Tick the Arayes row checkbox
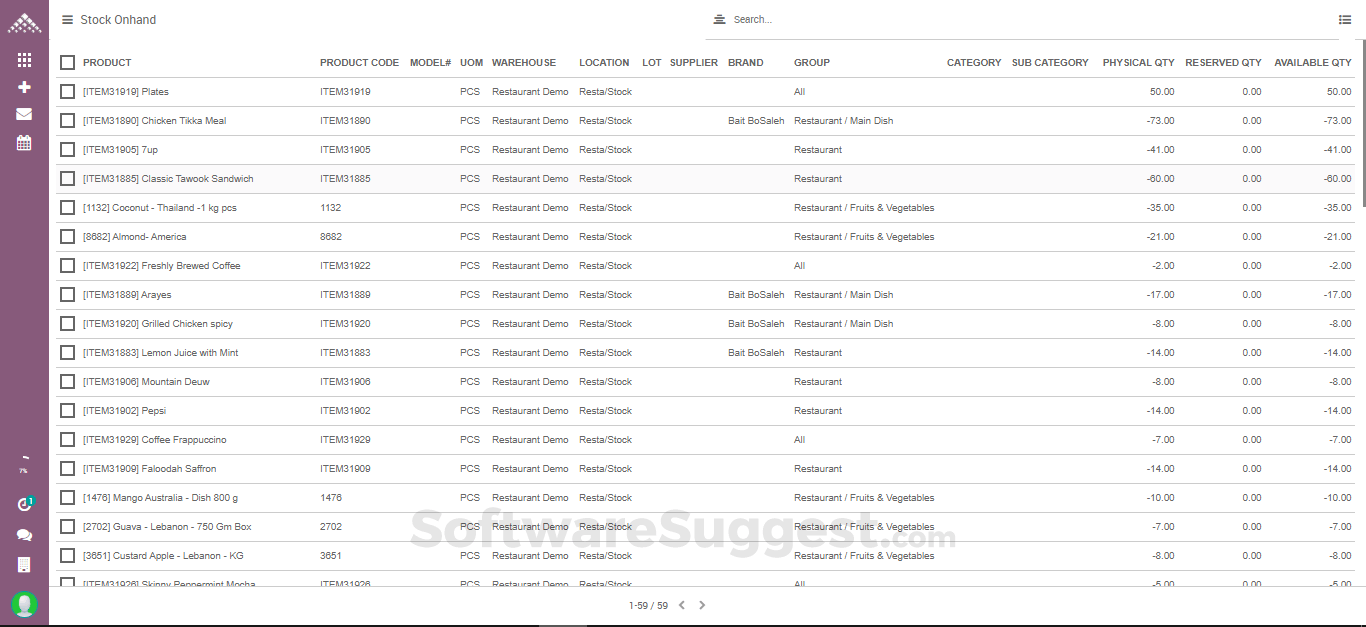Image resolution: width=1366 pixels, height=627 pixels. 67,295
